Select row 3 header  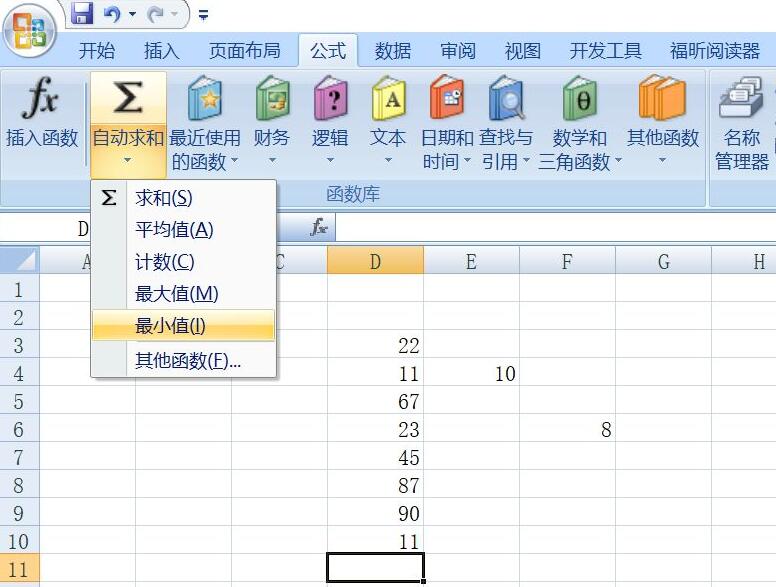(x=19, y=345)
